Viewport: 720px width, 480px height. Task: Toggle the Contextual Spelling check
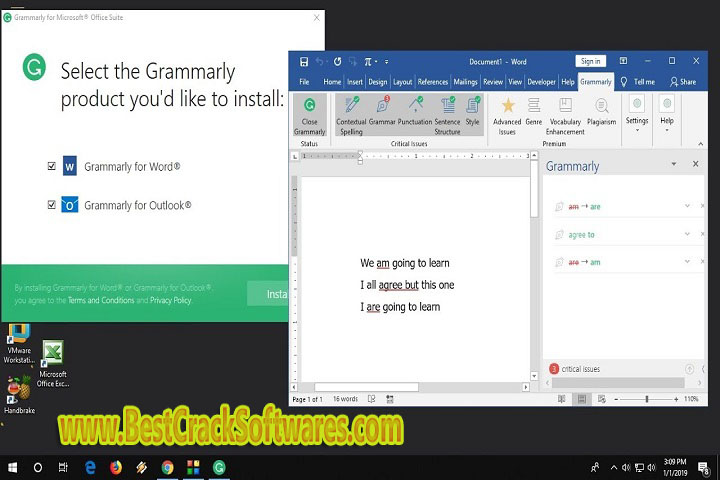(x=351, y=115)
